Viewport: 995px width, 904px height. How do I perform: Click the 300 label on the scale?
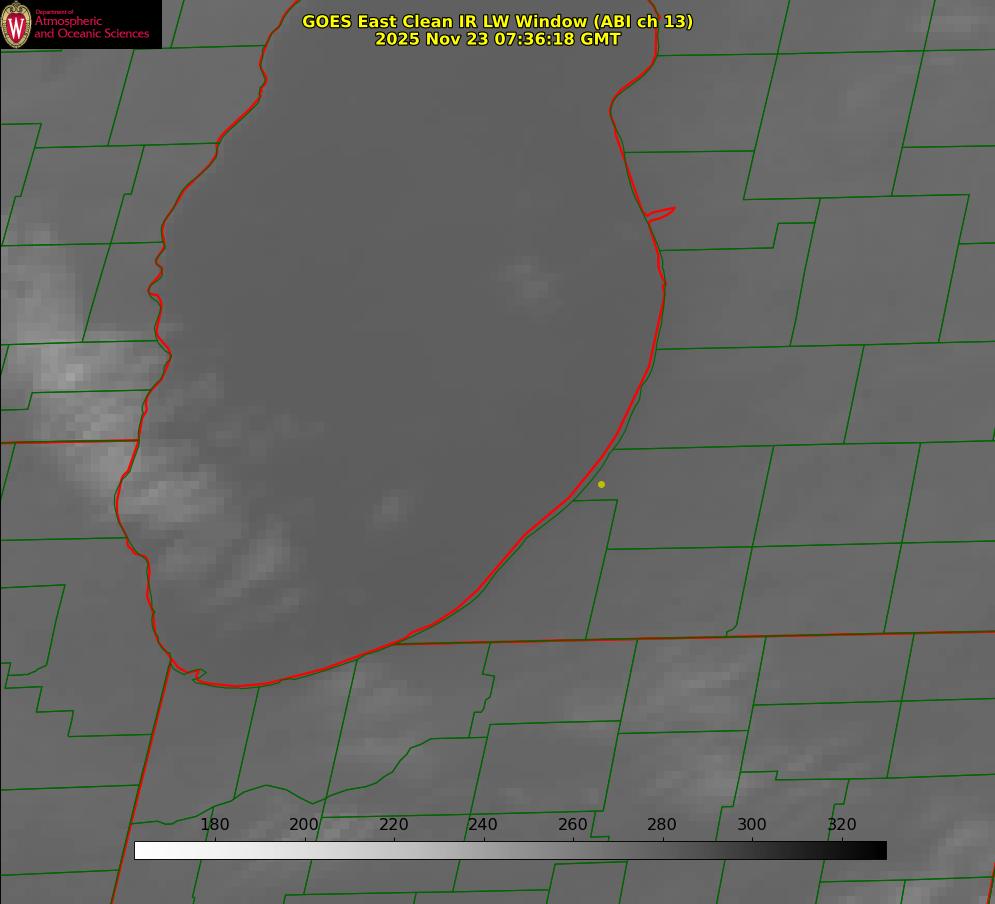[x=752, y=825]
